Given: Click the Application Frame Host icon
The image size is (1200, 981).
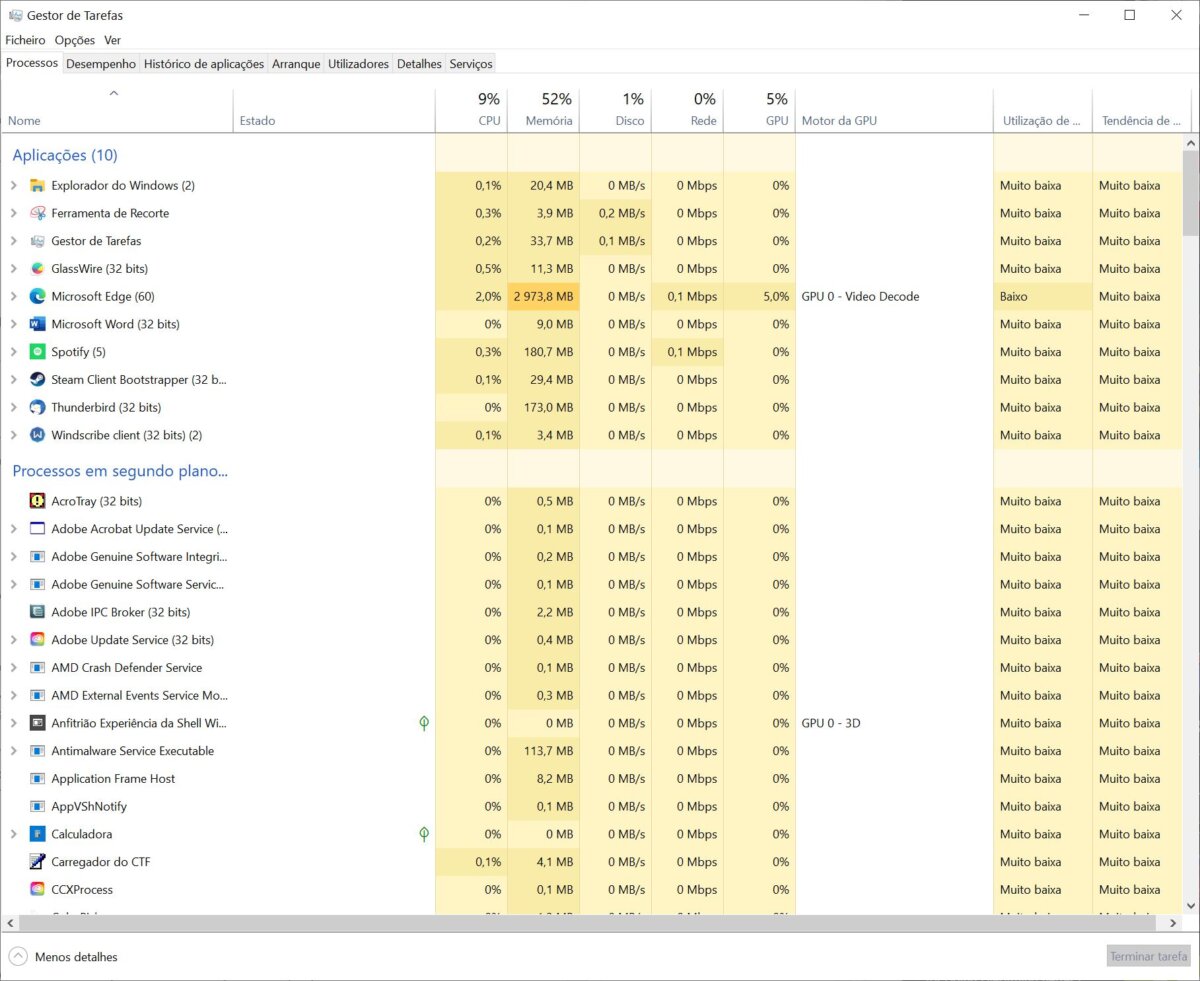Looking at the screenshot, I should pos(37,779).
